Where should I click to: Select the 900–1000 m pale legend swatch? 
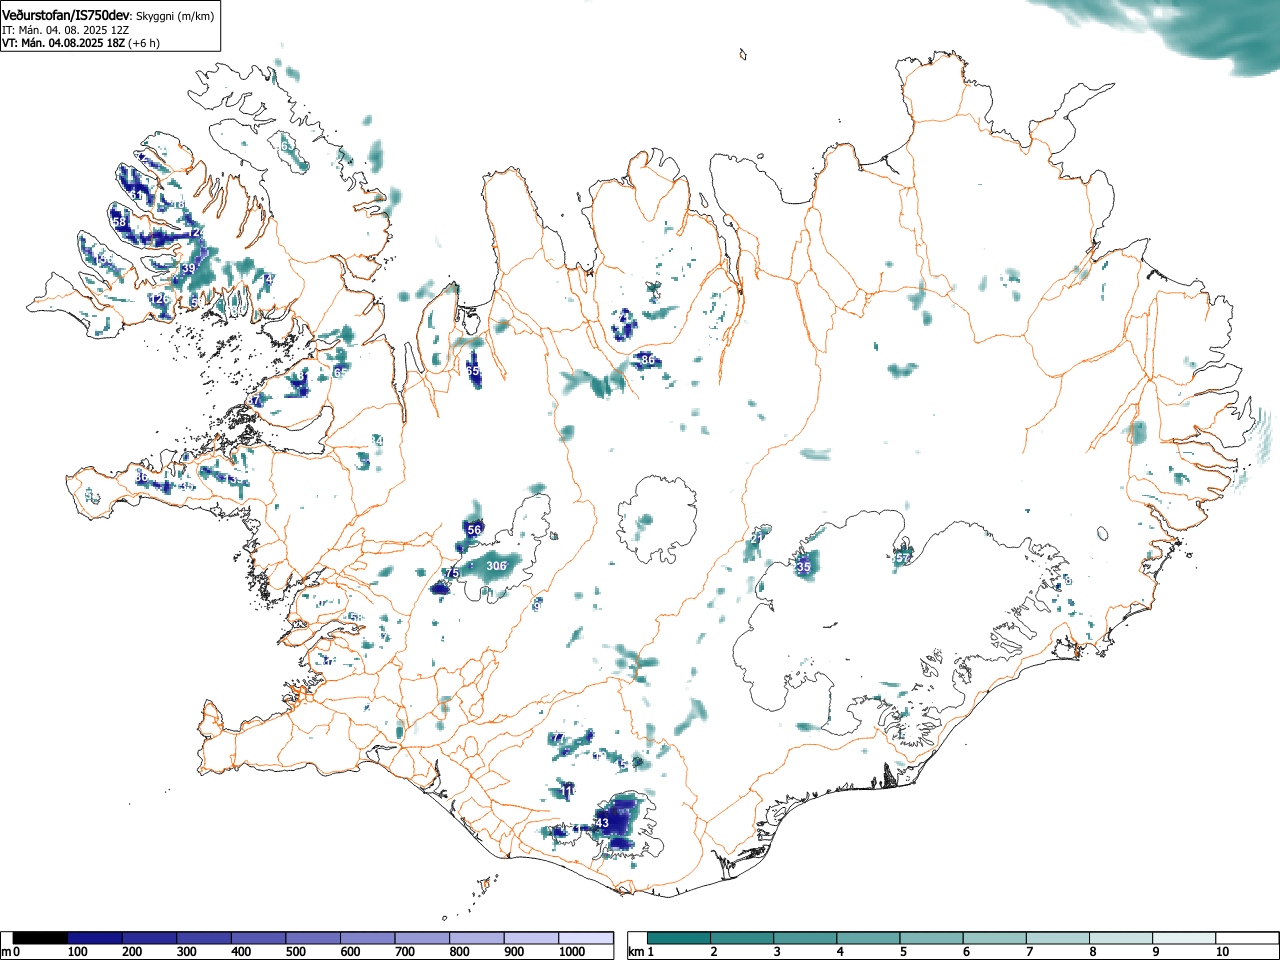531,938
